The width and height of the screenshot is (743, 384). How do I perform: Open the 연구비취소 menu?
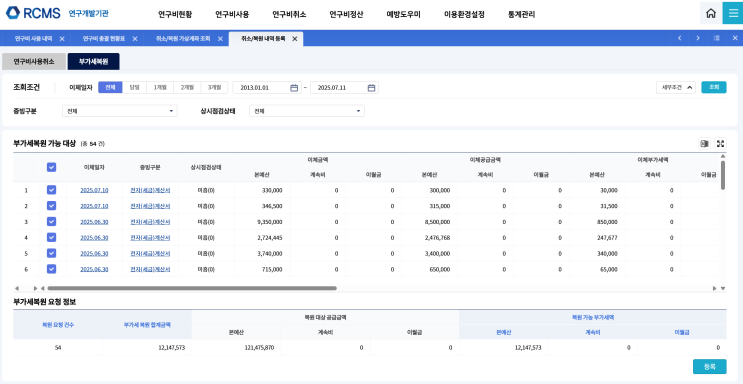(289, 14)
